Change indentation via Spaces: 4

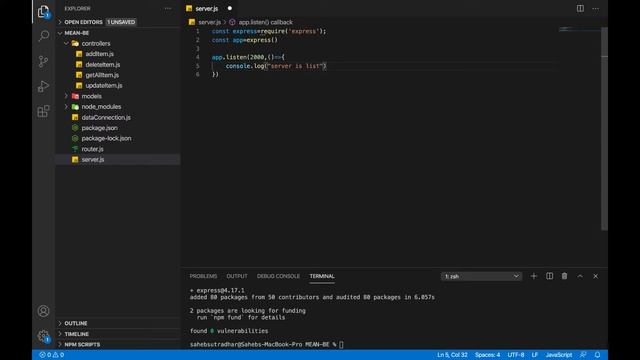487,355
